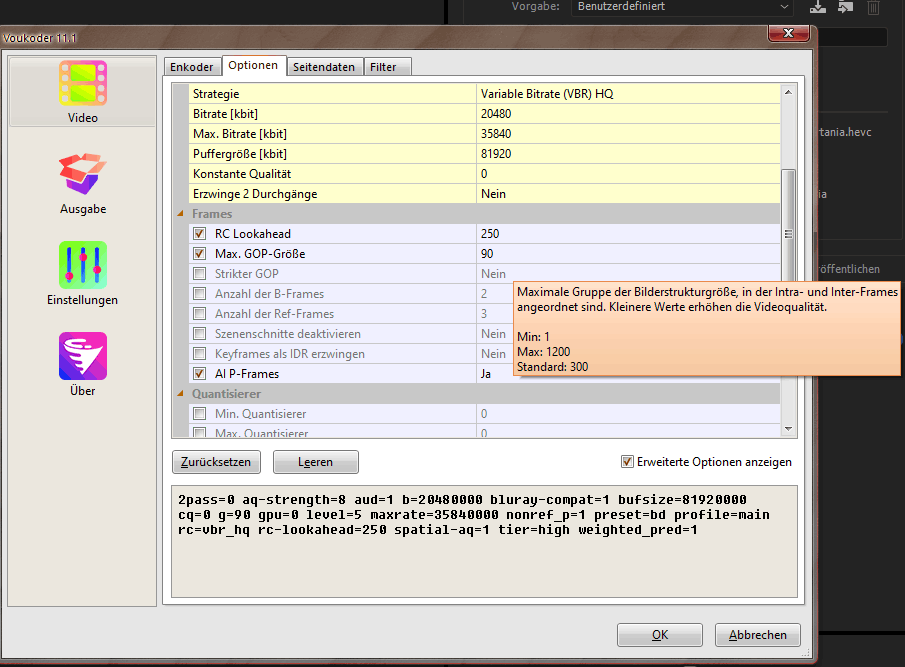
Task: Switch to the Filter tab
Action: coord(383,67)
